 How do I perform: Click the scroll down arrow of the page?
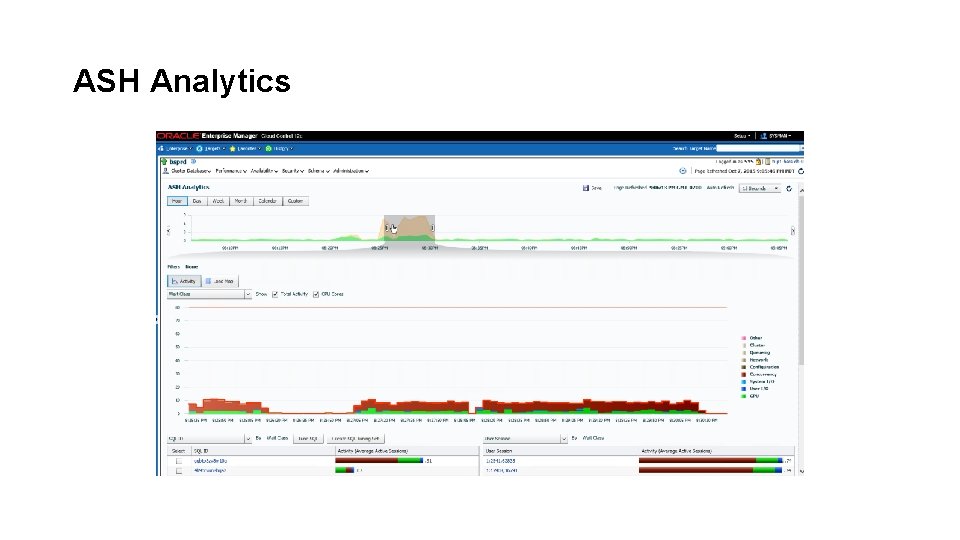pos(801,471)
